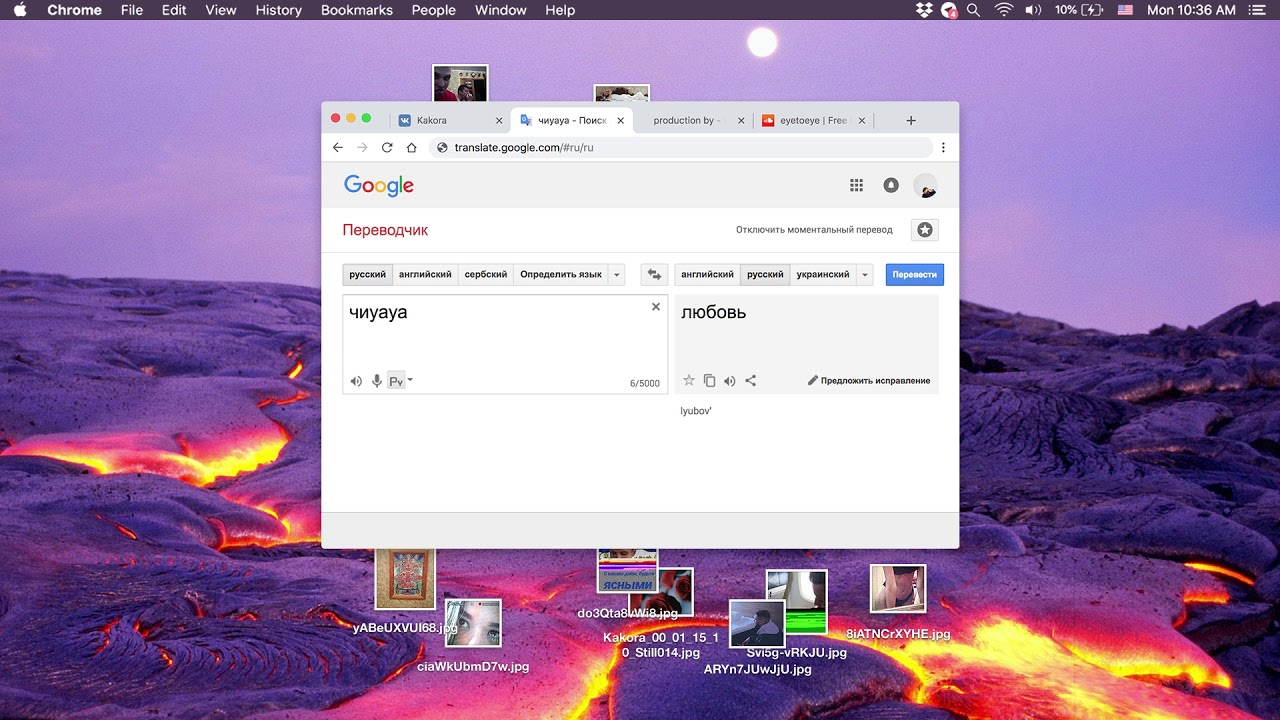1280x720 pixels.
Task: Open the History menu
Action: [278, 10]
